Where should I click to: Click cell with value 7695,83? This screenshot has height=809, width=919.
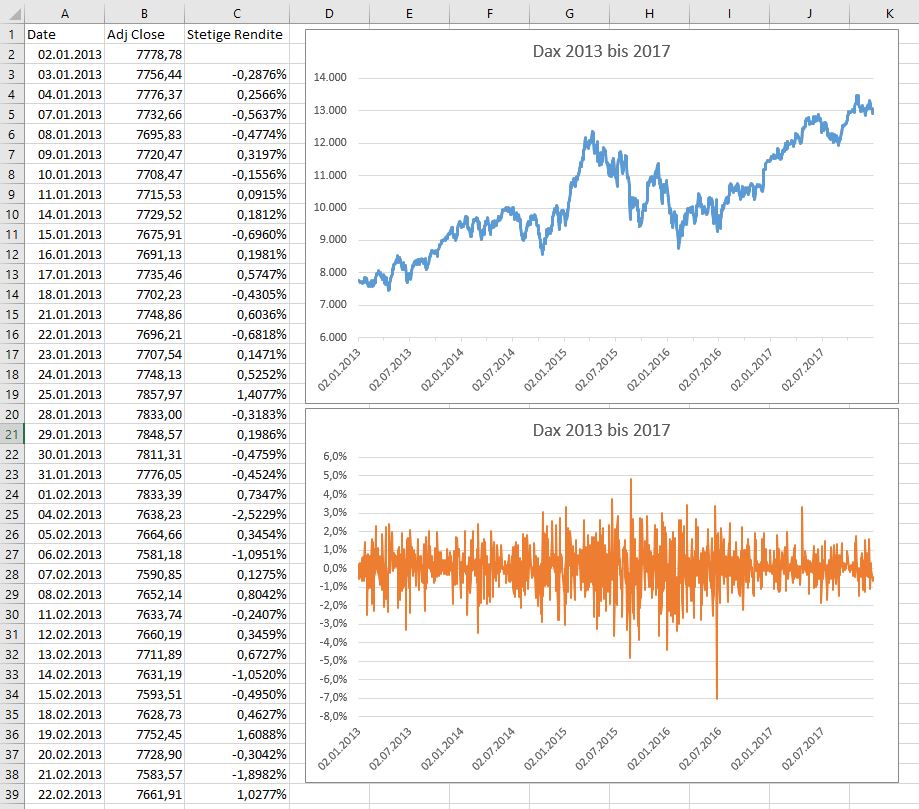tap(144, 134)
